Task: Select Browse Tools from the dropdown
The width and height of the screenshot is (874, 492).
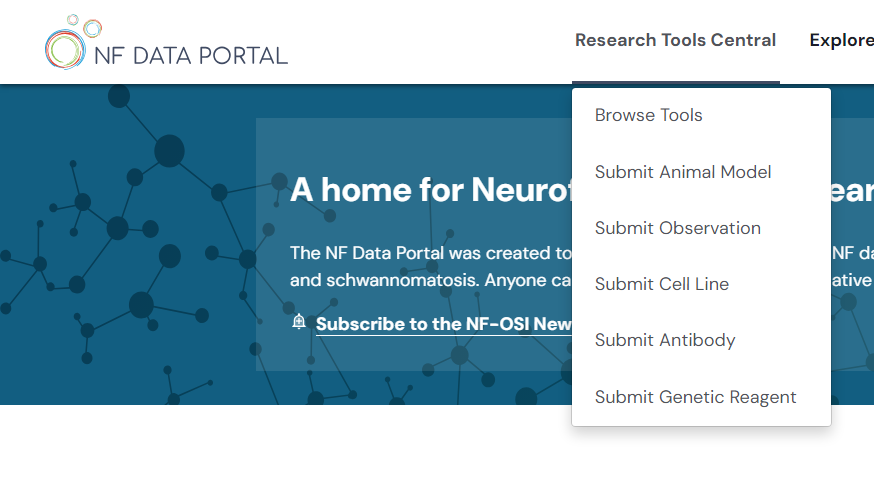Action: click(649, 115)
